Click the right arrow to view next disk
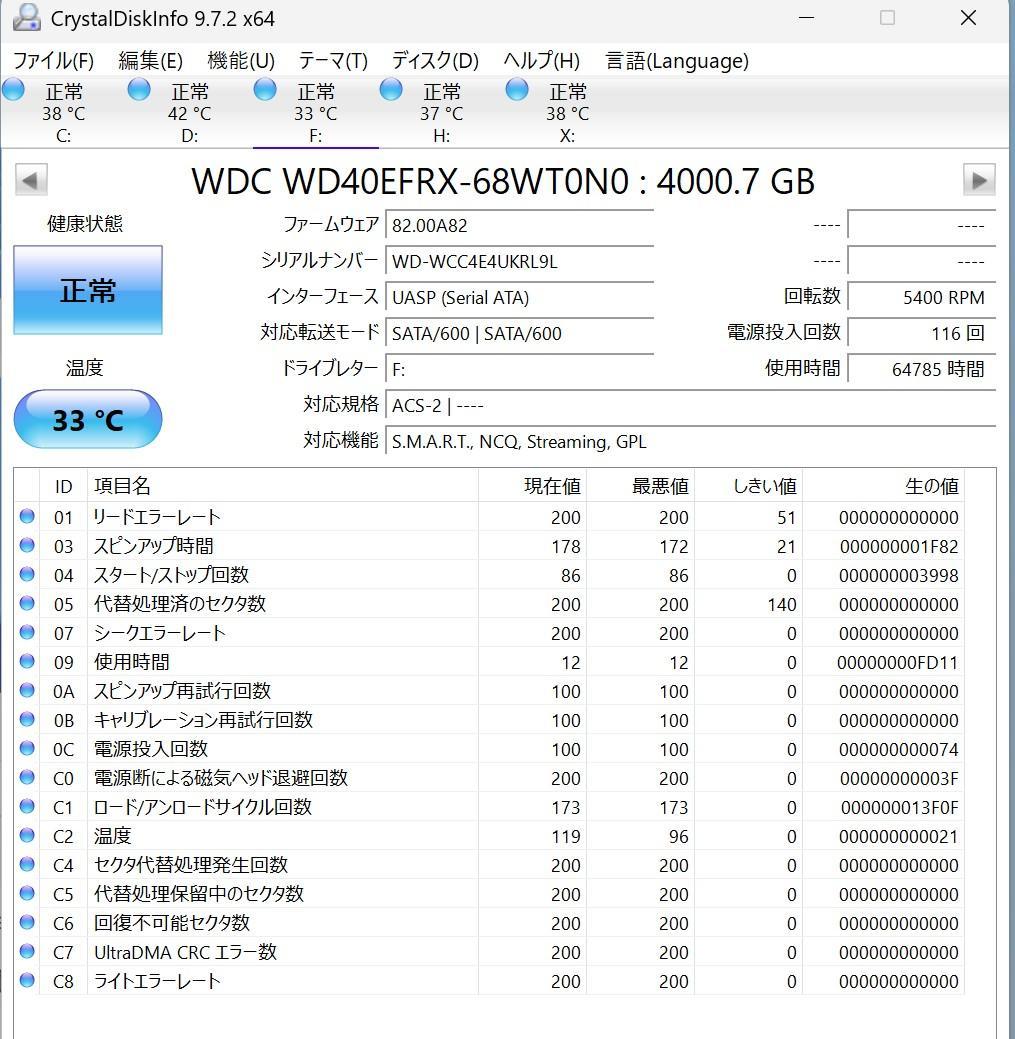The image size is (1015, 1039). 979,180
